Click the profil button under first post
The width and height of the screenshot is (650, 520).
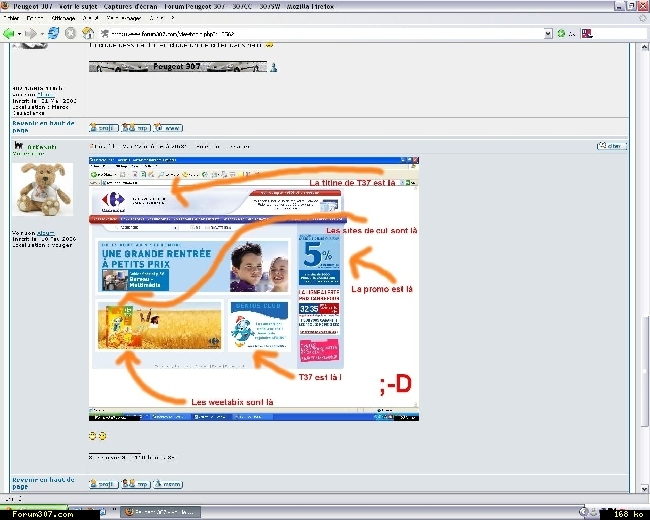[x=103, y=128]
